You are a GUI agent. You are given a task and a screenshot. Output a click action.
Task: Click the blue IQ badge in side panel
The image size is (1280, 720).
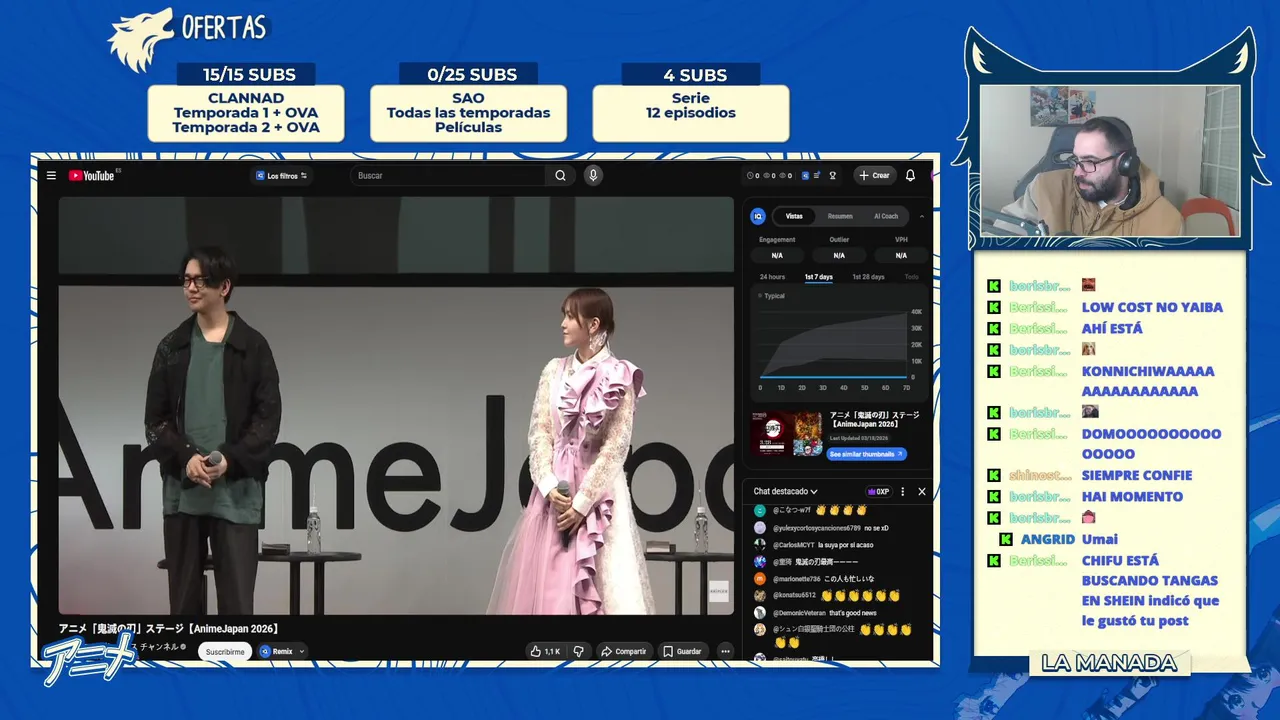pos(758,216)
